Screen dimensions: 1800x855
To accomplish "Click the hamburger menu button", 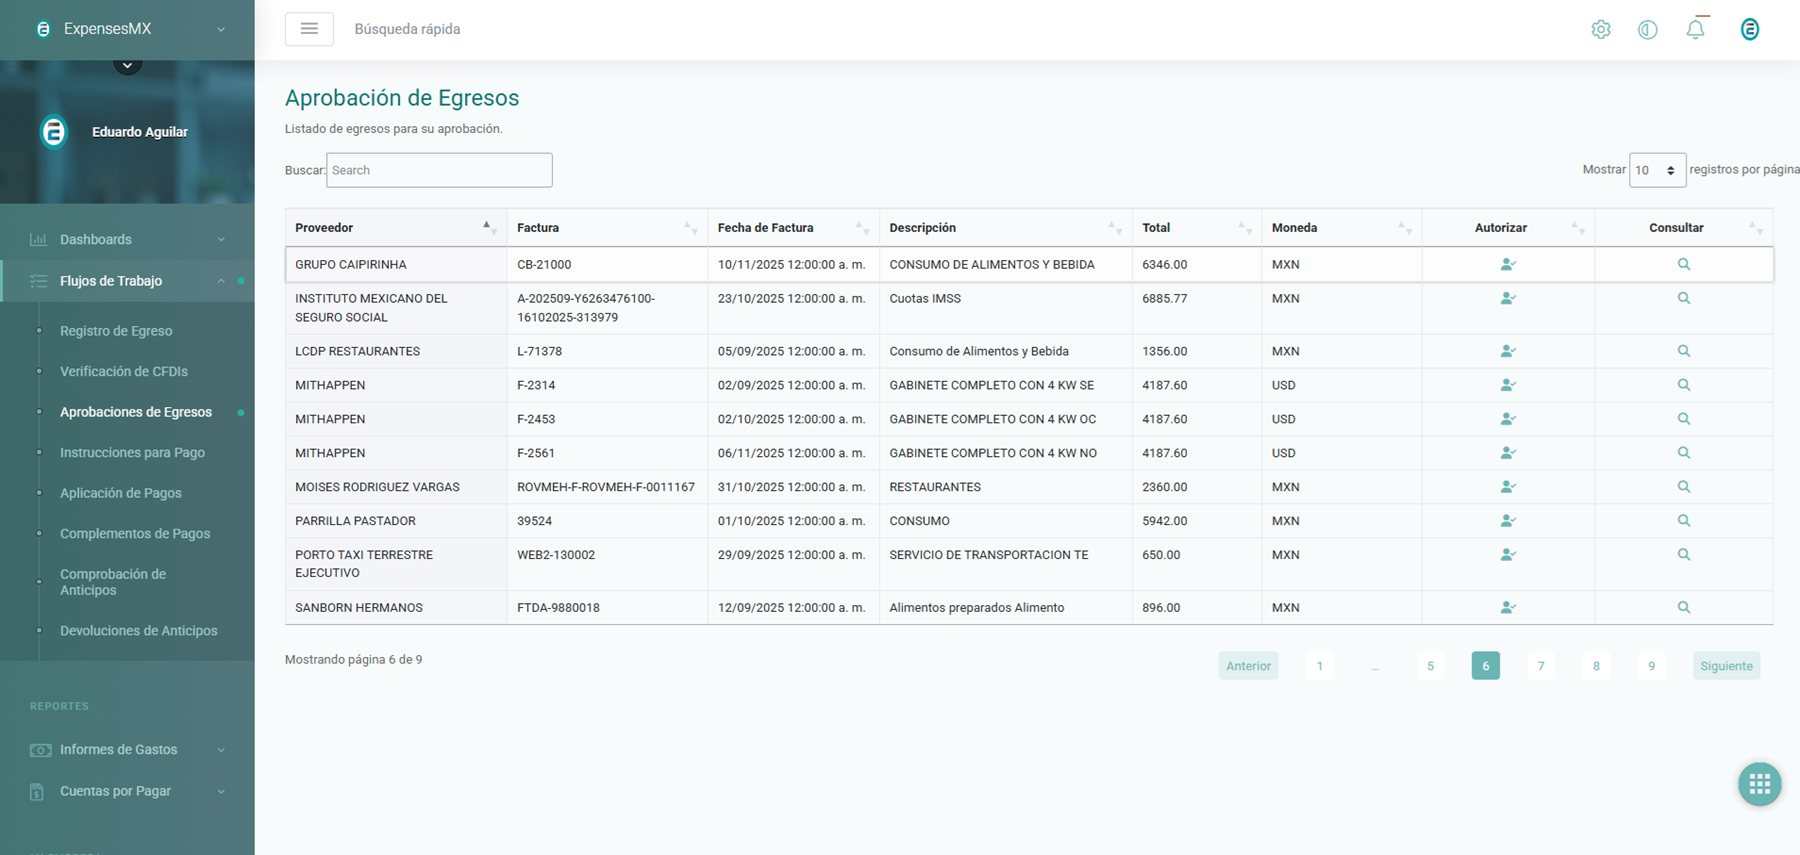I will point(309,29).
